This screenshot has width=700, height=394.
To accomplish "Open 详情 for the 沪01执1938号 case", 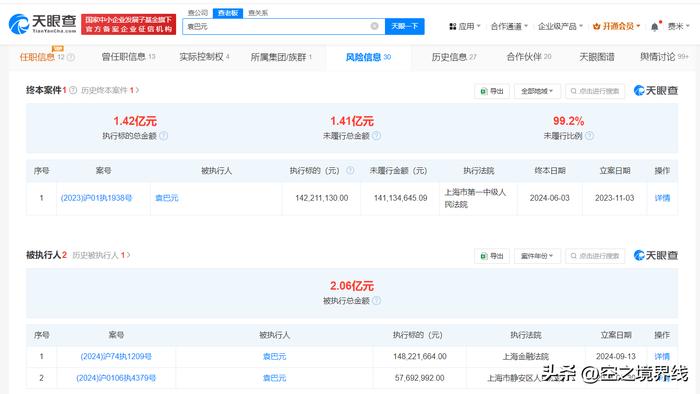I will 662,198.
